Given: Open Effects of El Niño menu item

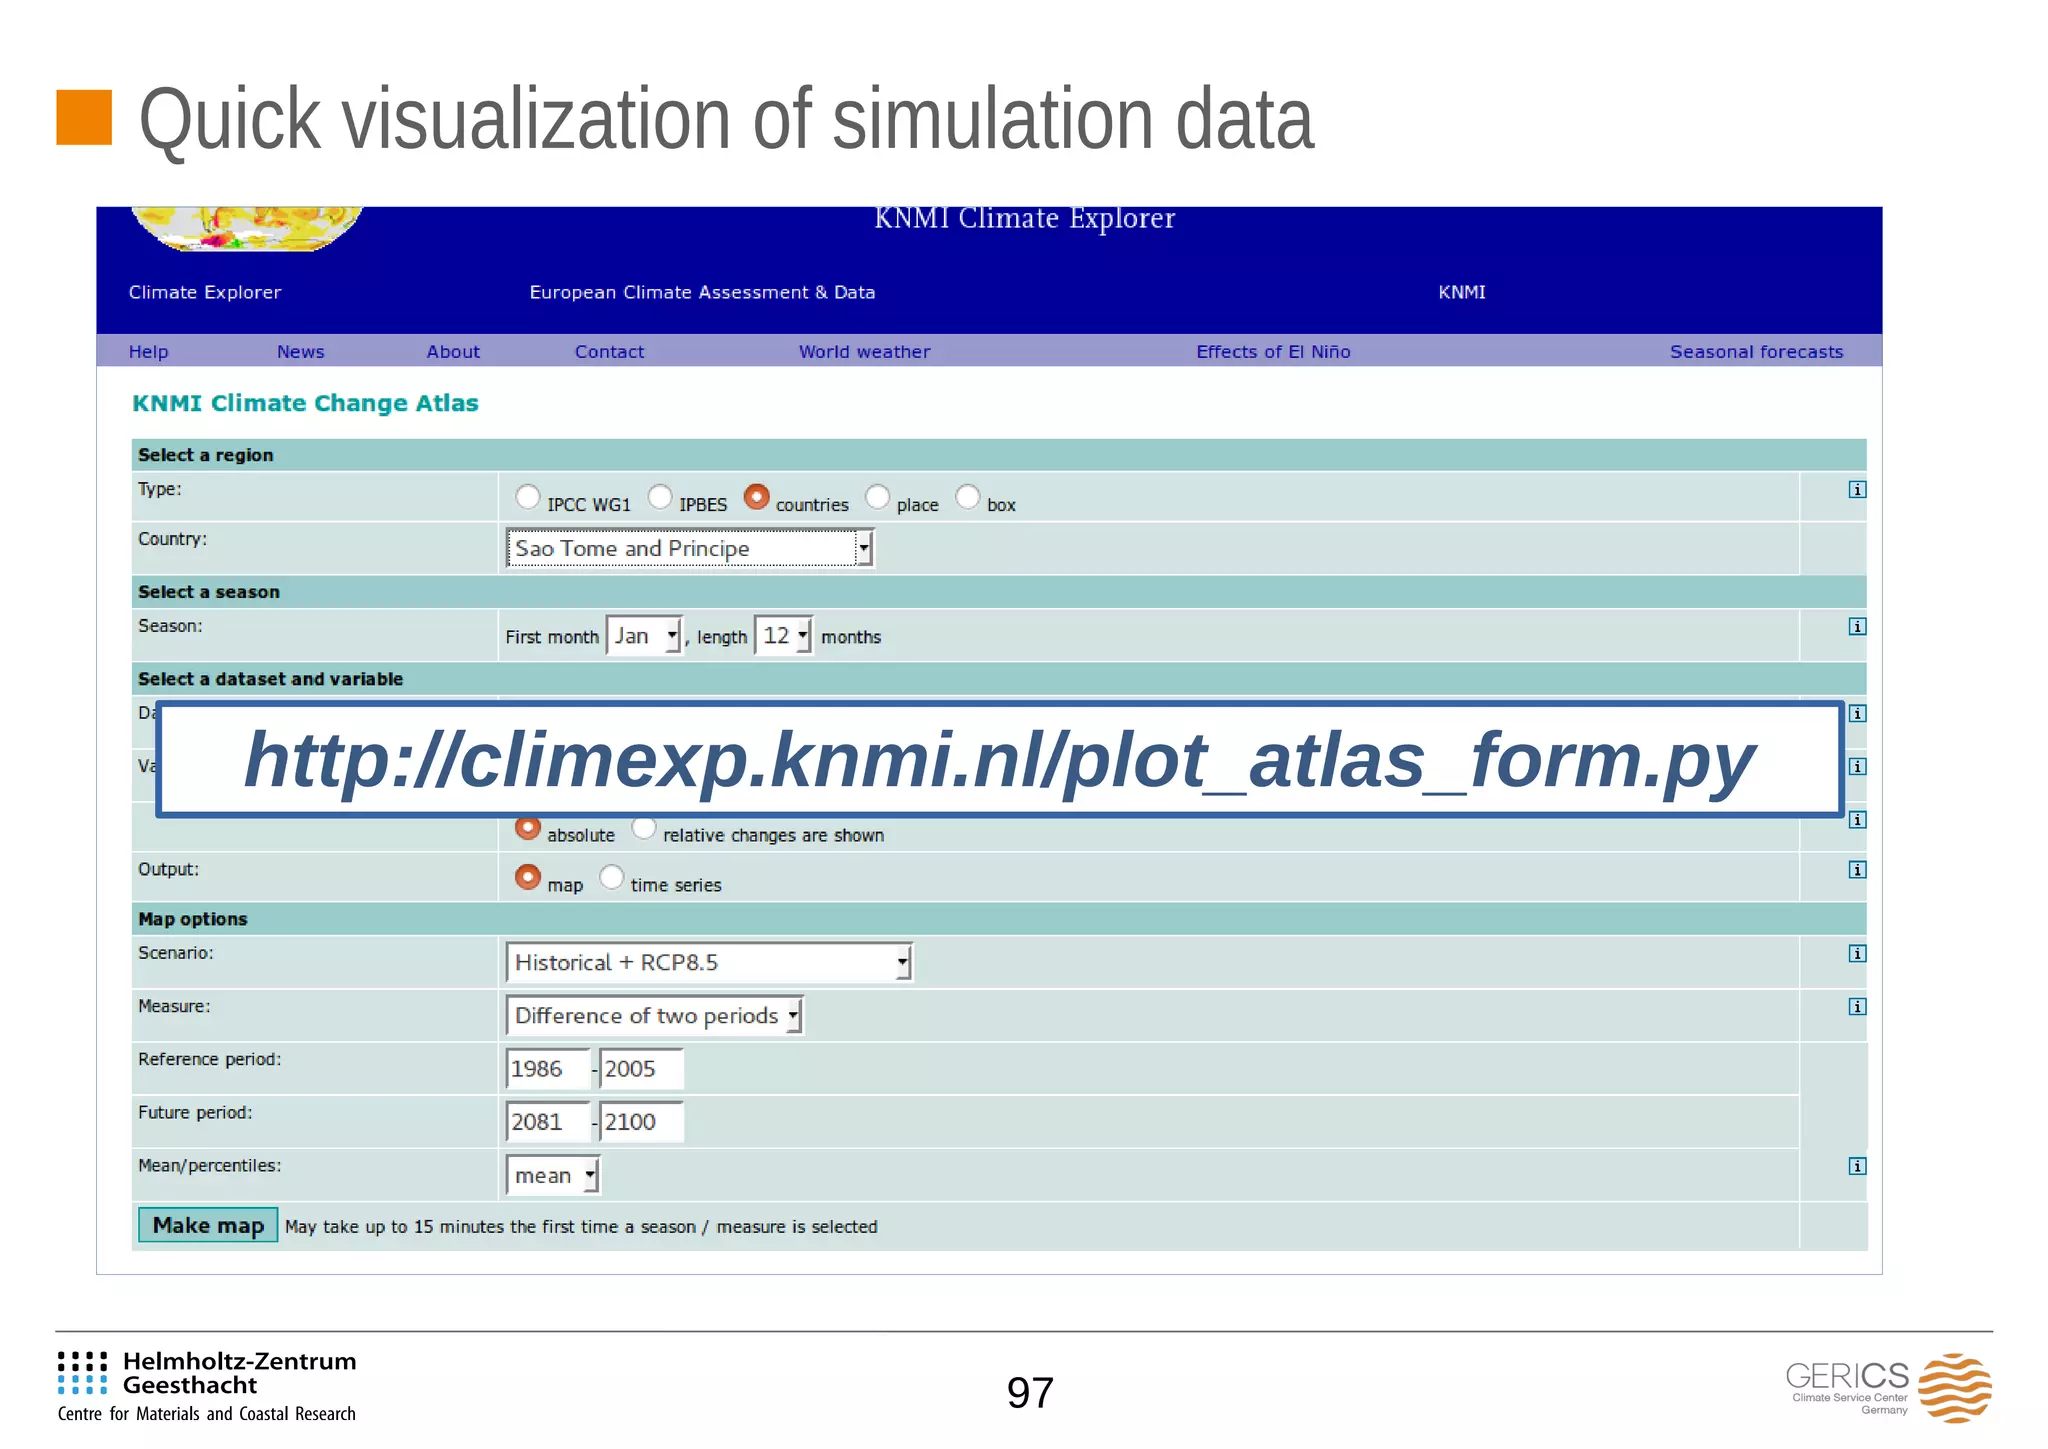Looking at the screenshot, I should click(1273, 352).
